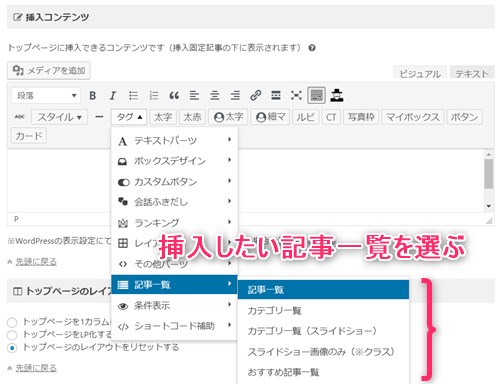Apply strikethrough formatting

20,117
